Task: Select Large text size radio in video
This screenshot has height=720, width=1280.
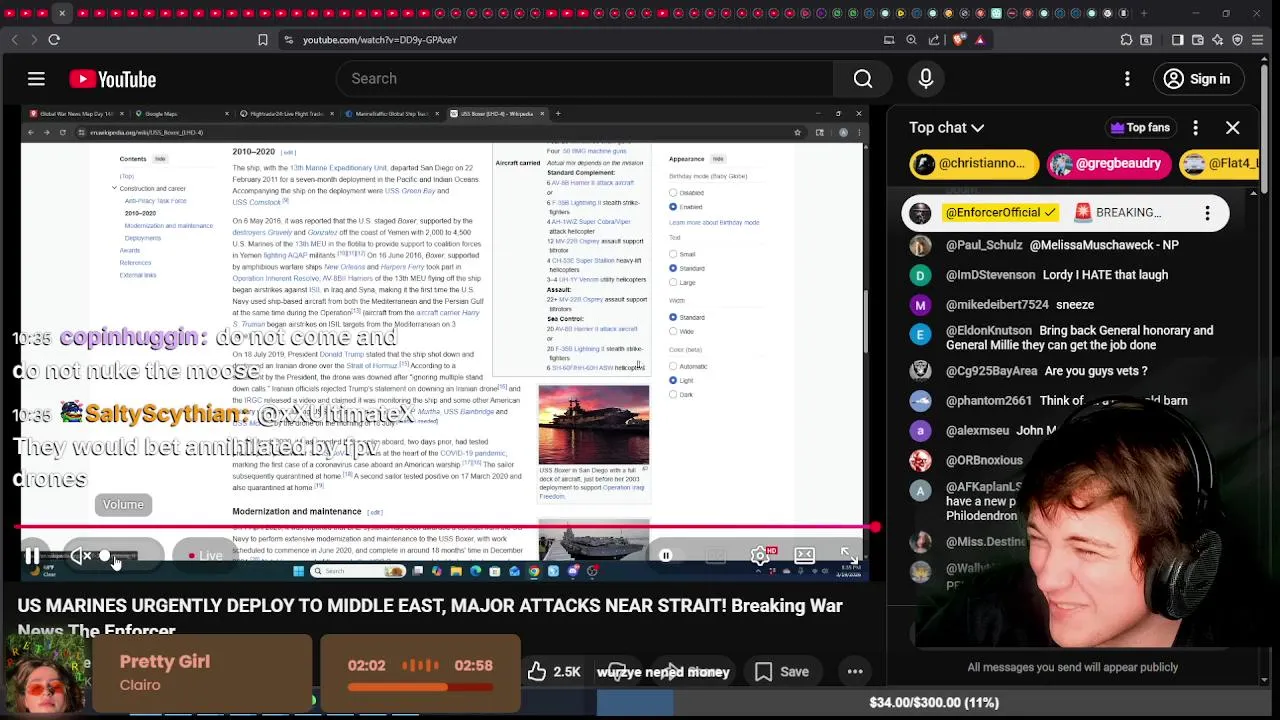Action: click(x=673, y=282)
